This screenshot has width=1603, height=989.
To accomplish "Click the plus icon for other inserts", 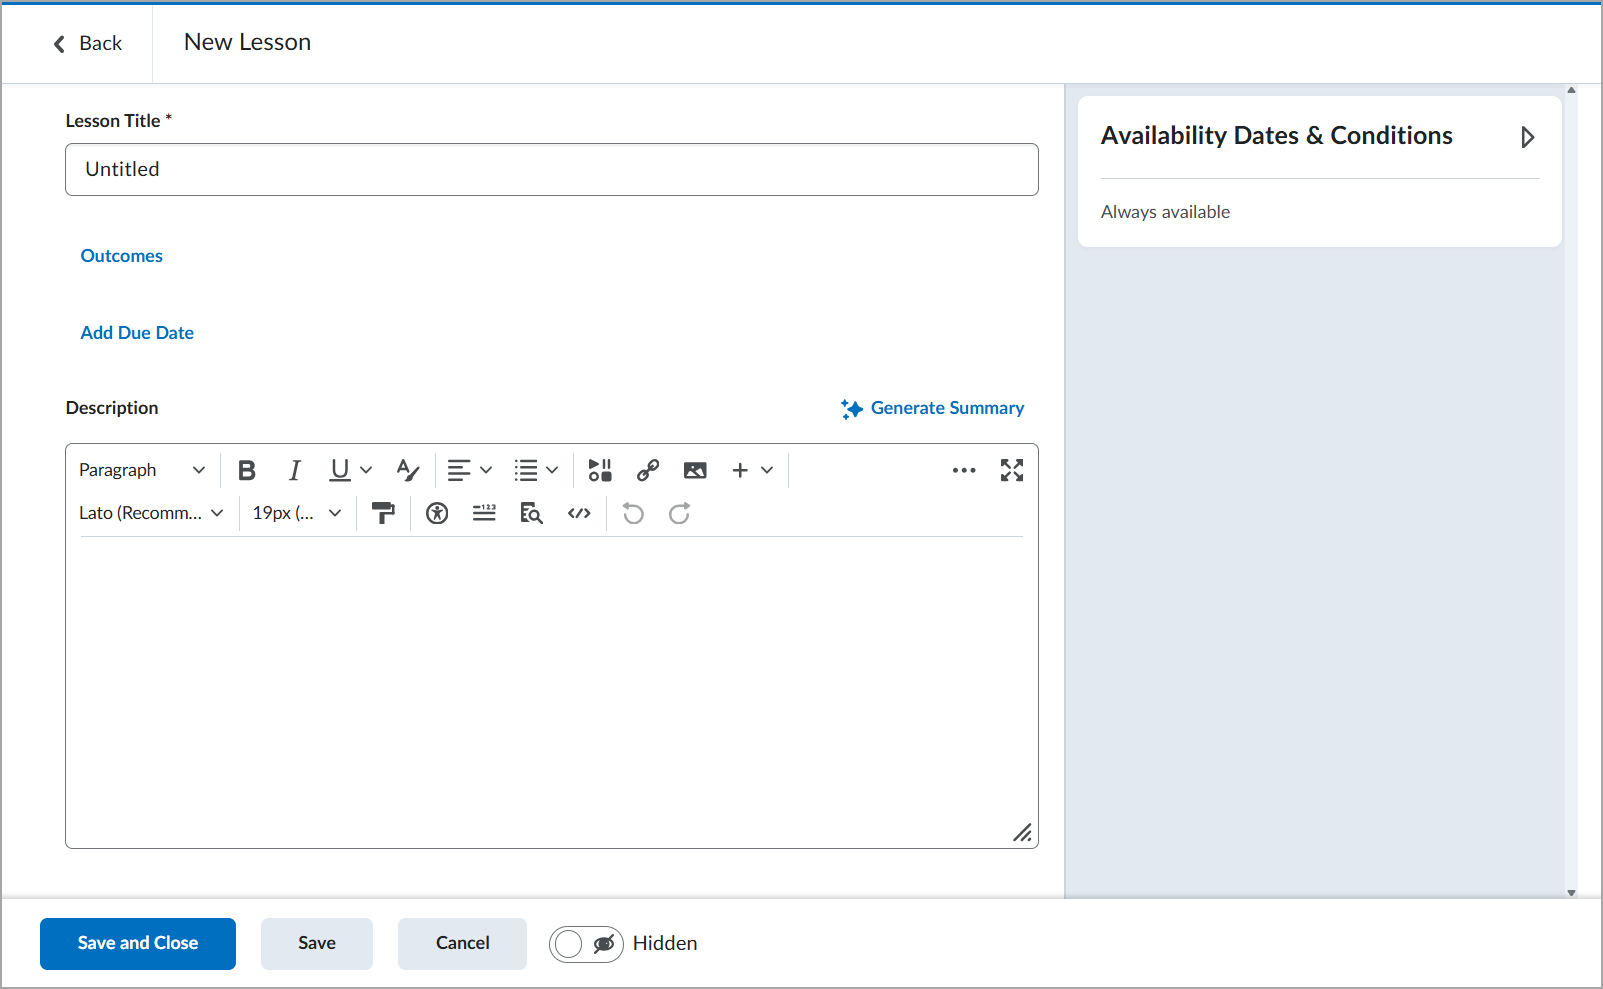I will 740,470.
